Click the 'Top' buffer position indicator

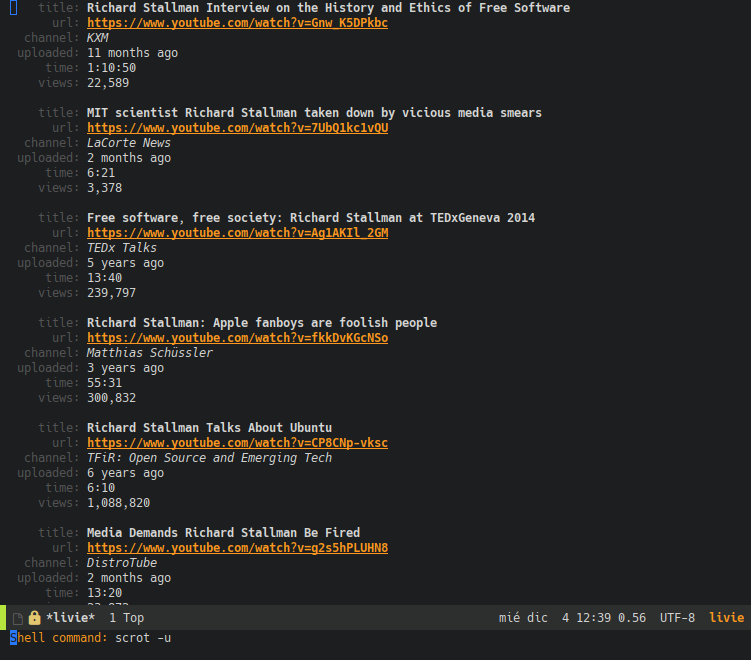[133, 618]
